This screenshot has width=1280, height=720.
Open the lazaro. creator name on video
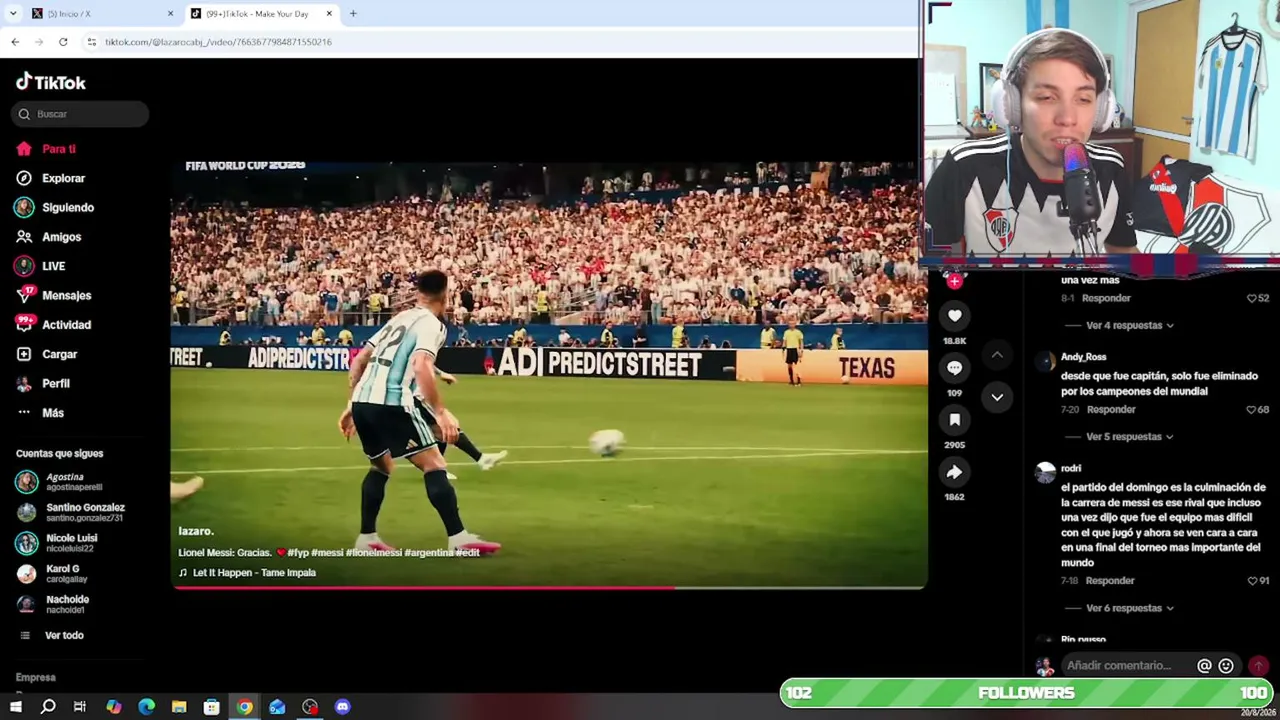[196, 531]
